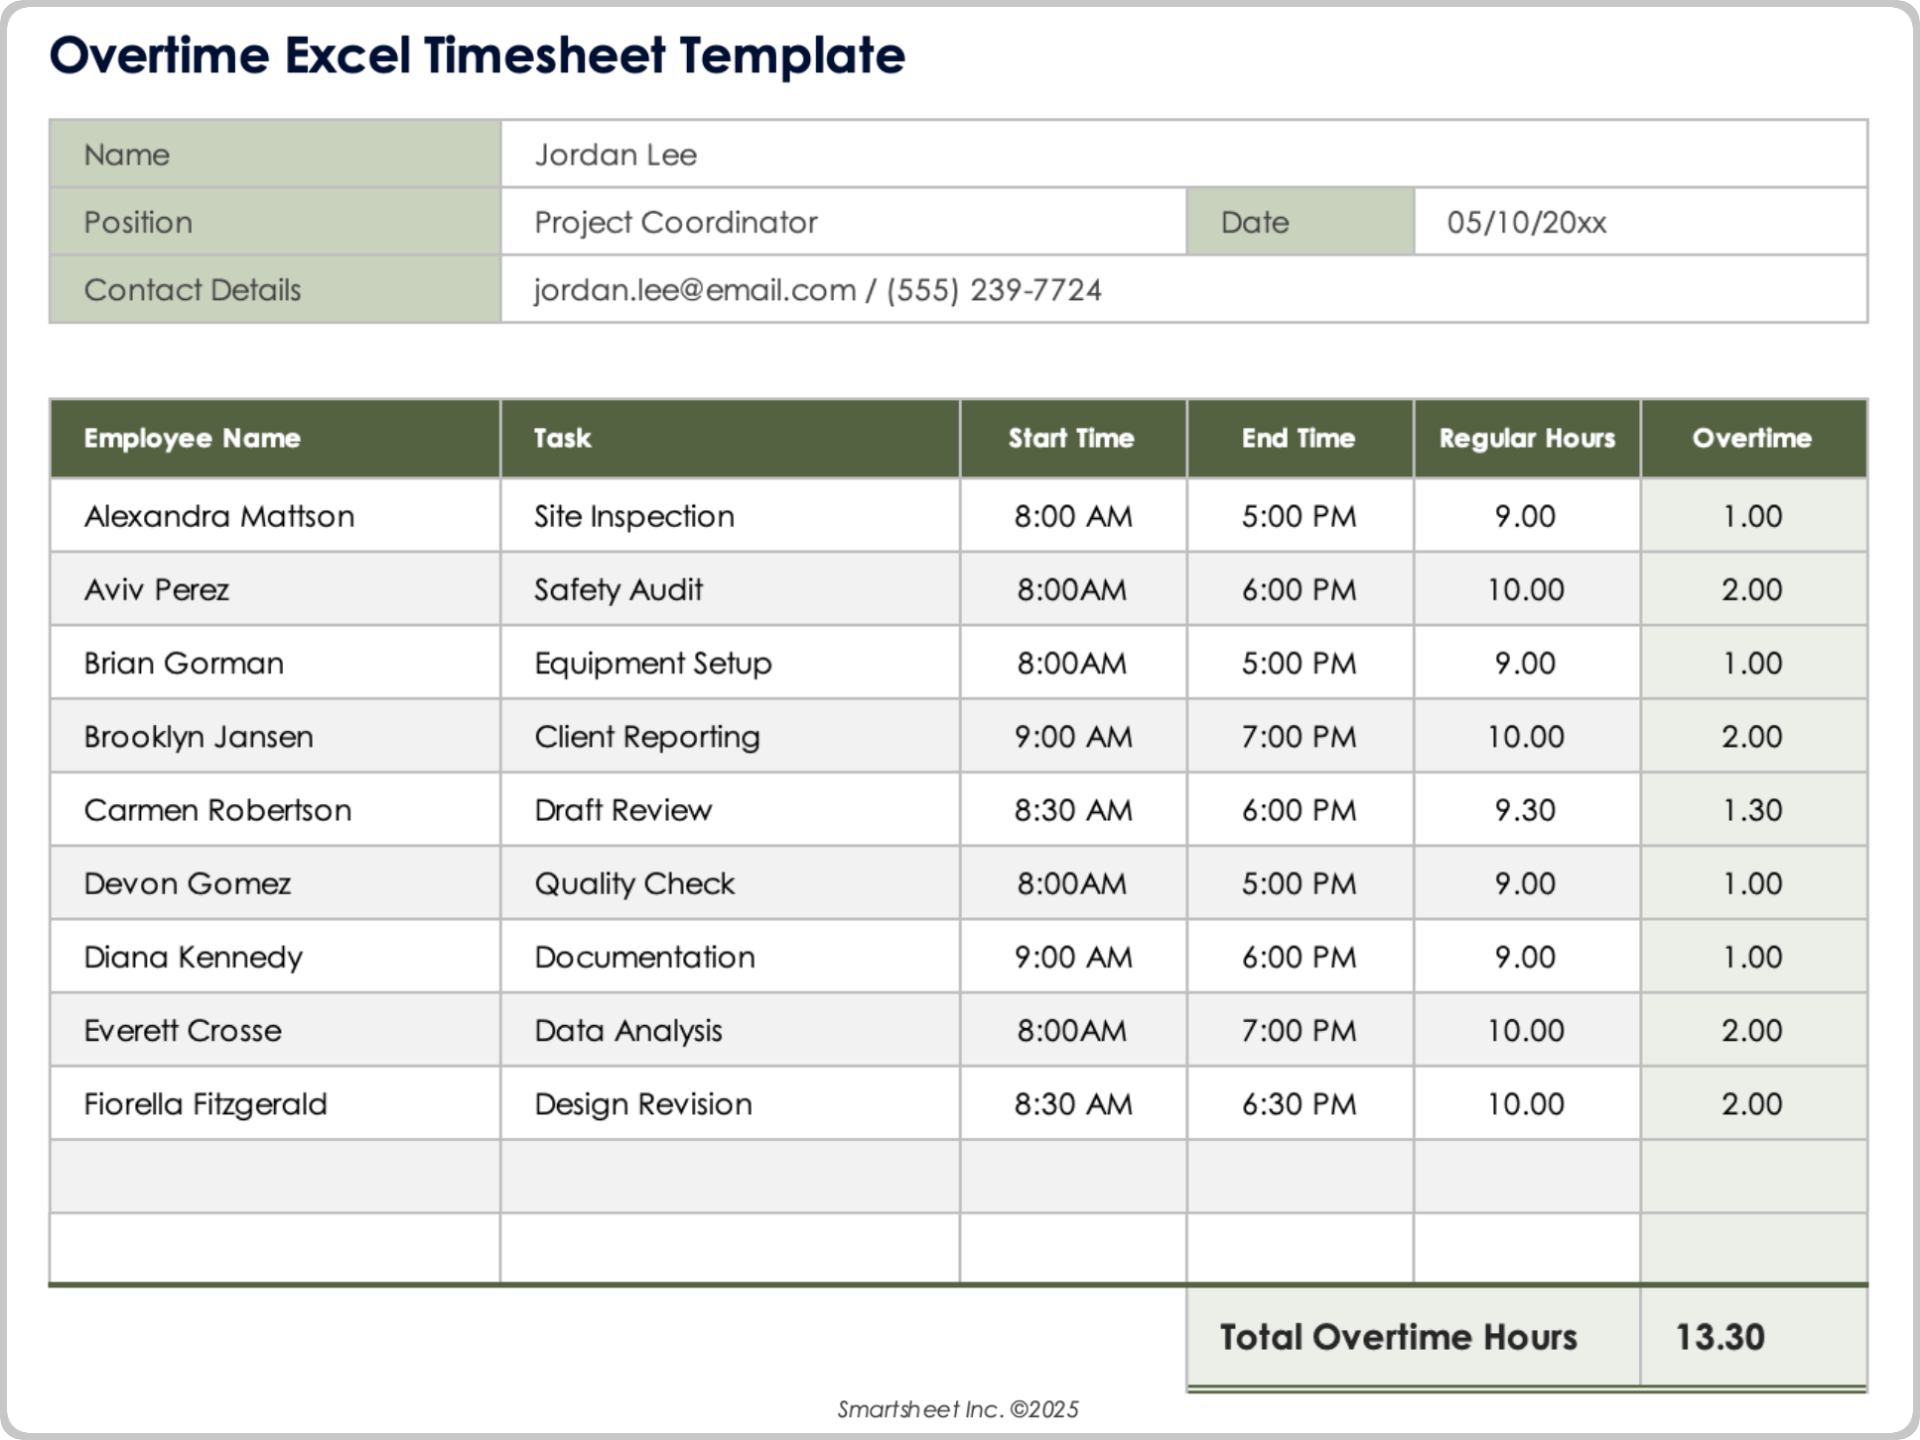Select the Regular Hours column header
This screenshot has height=1440, width=1920.
[x=1526, y=438]
